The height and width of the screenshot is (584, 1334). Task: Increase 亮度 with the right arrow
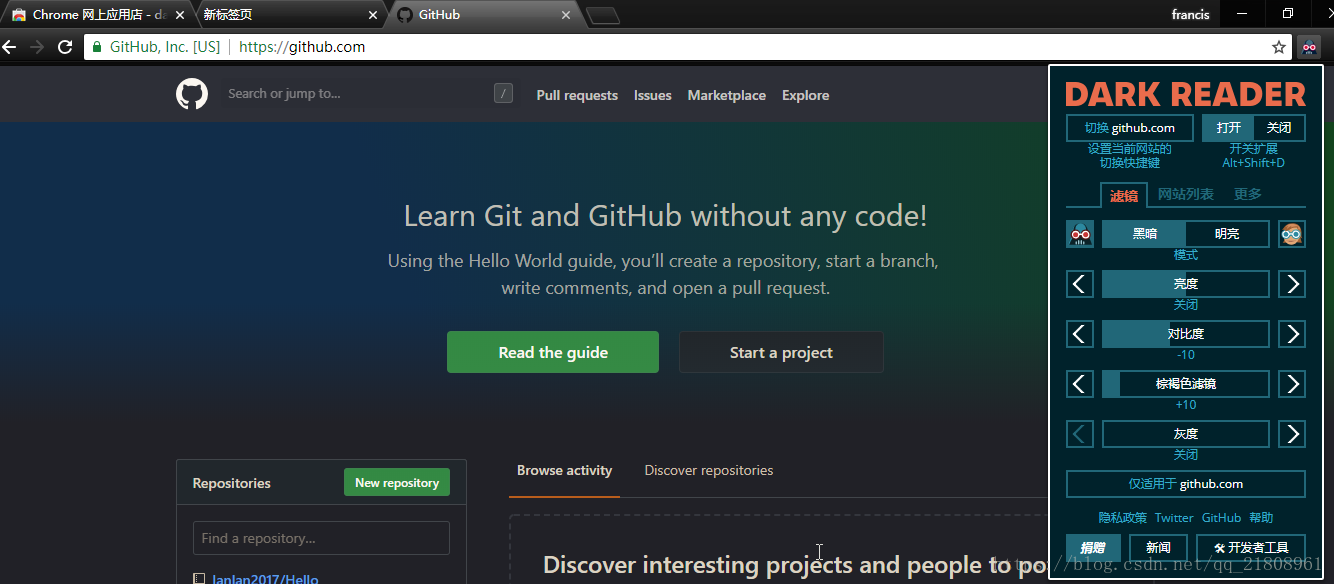click(x=1292, y=284)
